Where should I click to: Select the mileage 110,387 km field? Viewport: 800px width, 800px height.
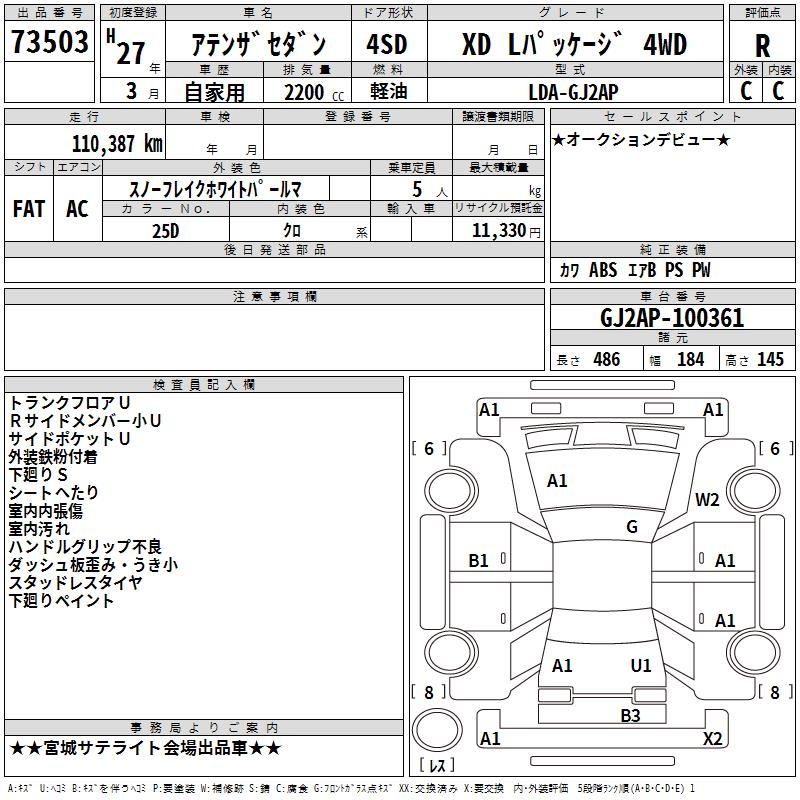[117, 143]
